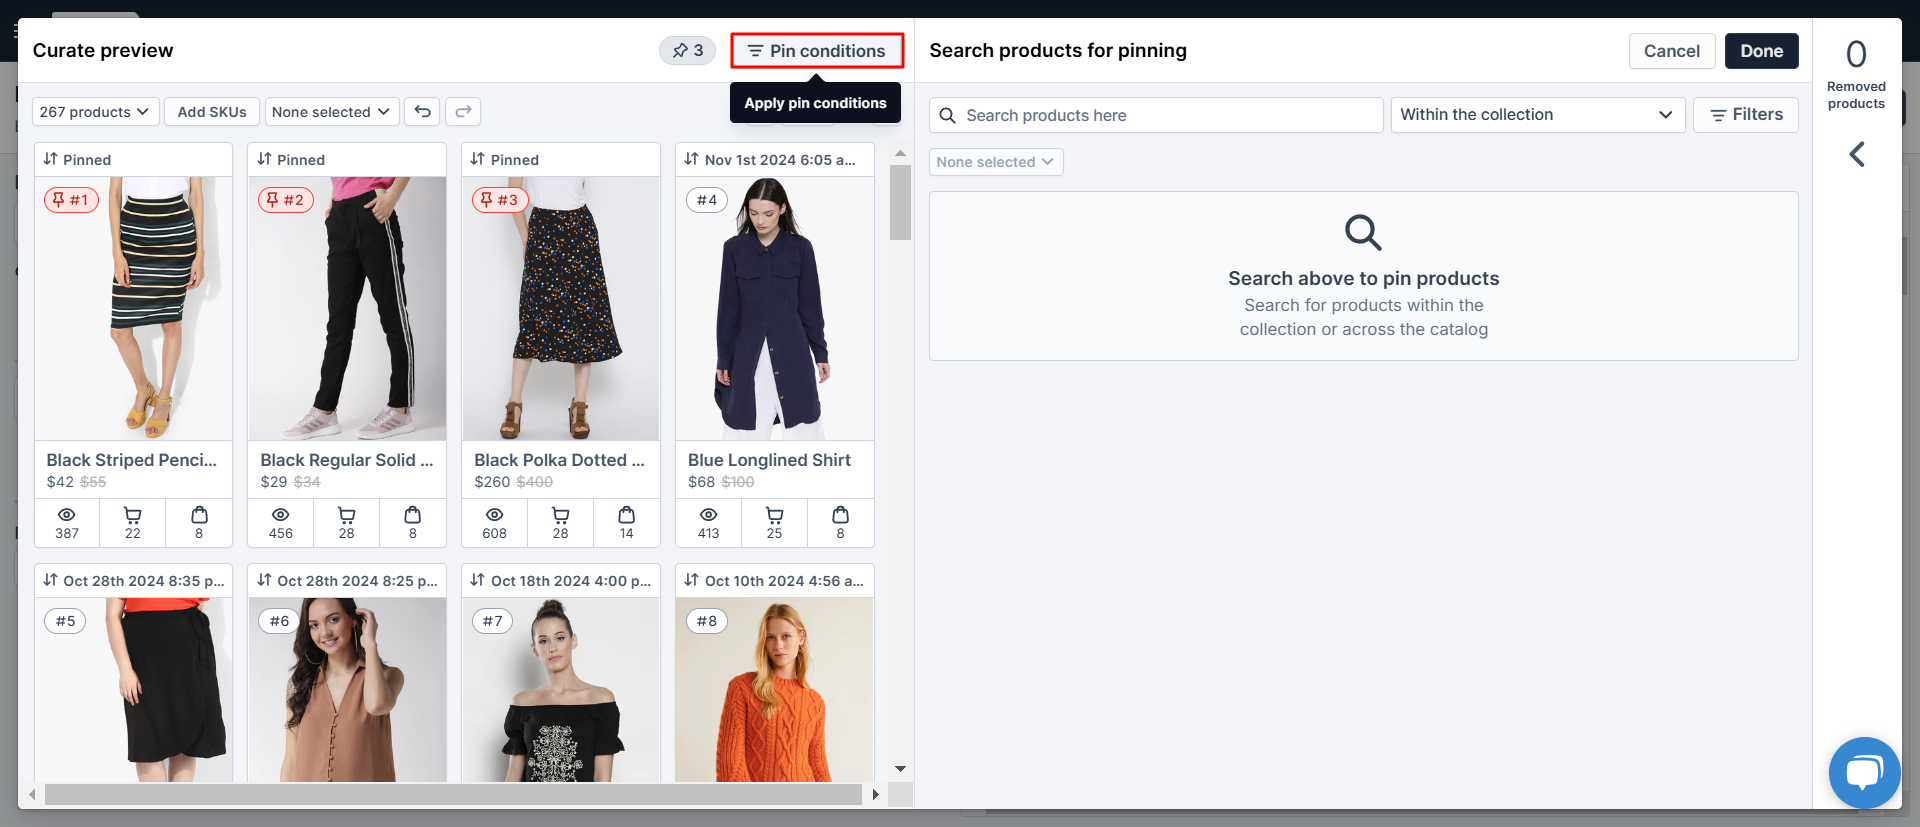The width and height of the screenshot is (1920, 827).
Task: Click cart icon showing 25
Action: tap(774, 515)
